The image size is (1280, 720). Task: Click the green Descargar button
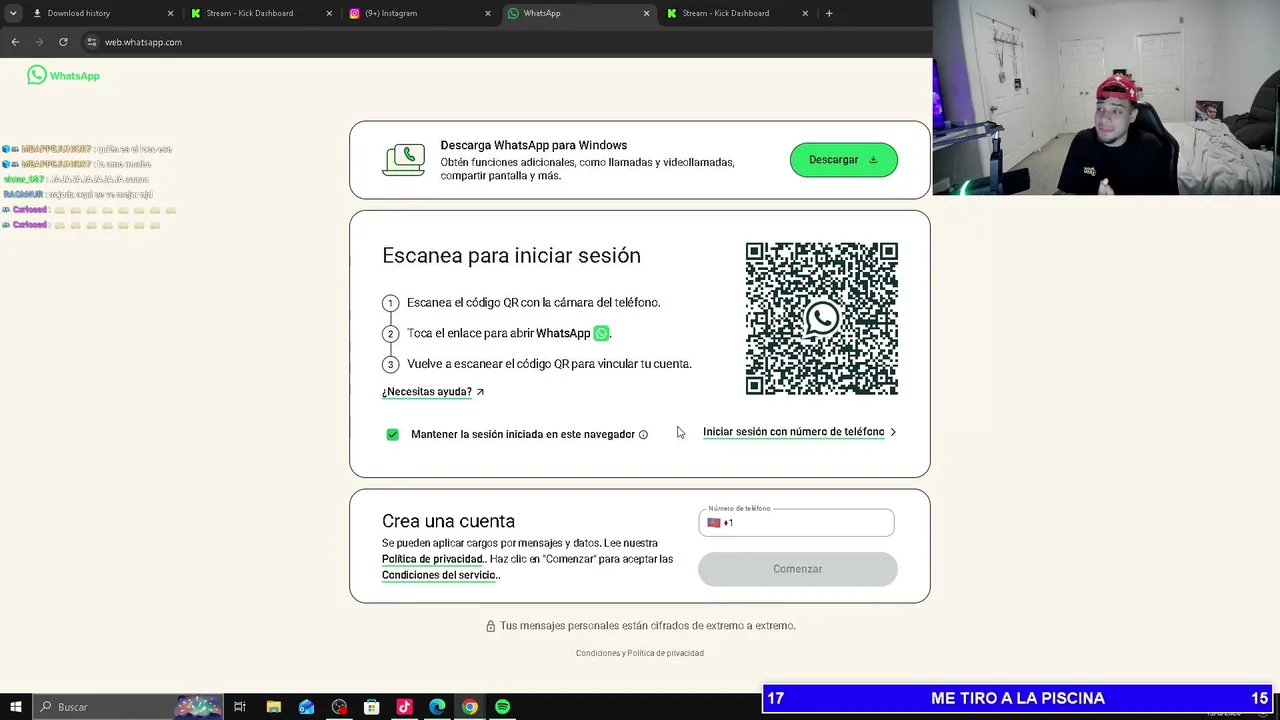click(x=844, y=160)
